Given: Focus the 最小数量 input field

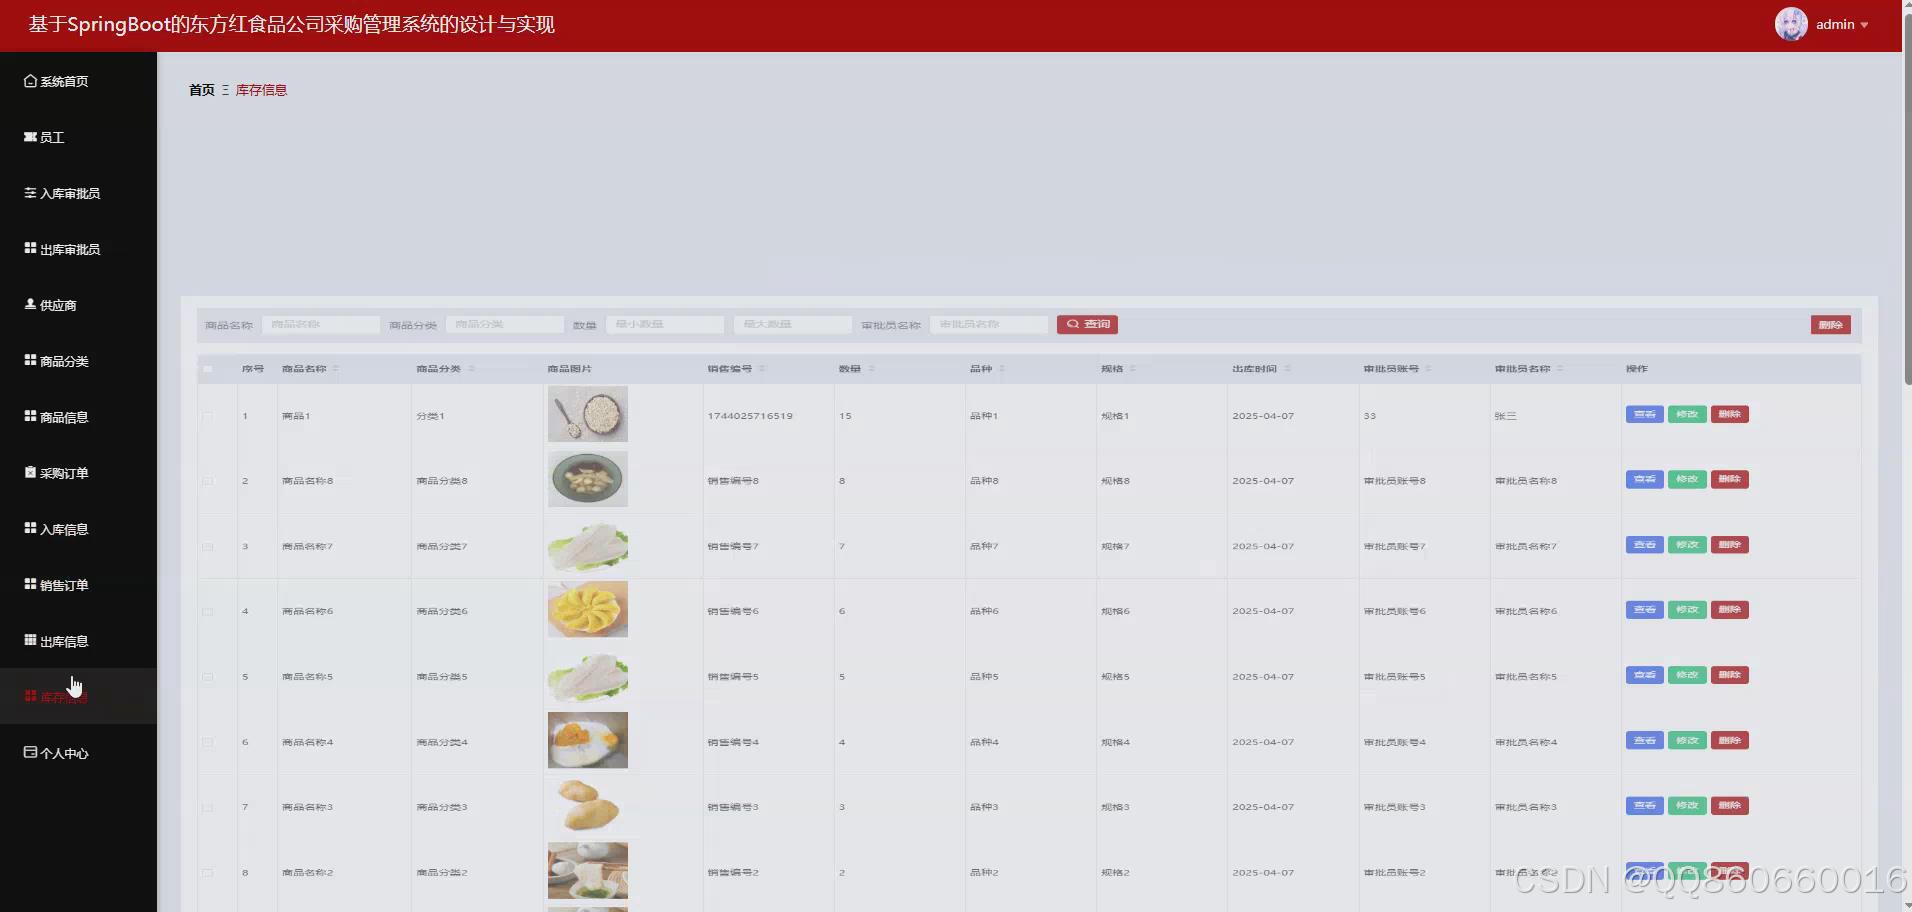Looking at the screenshot, I should point(665,325).
